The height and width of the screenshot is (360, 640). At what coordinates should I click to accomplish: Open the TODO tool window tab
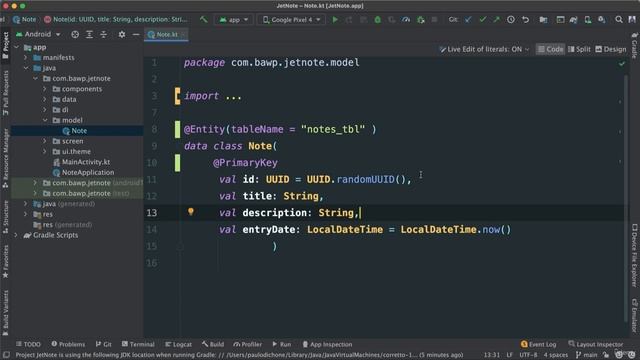click(x=28, y=344)
